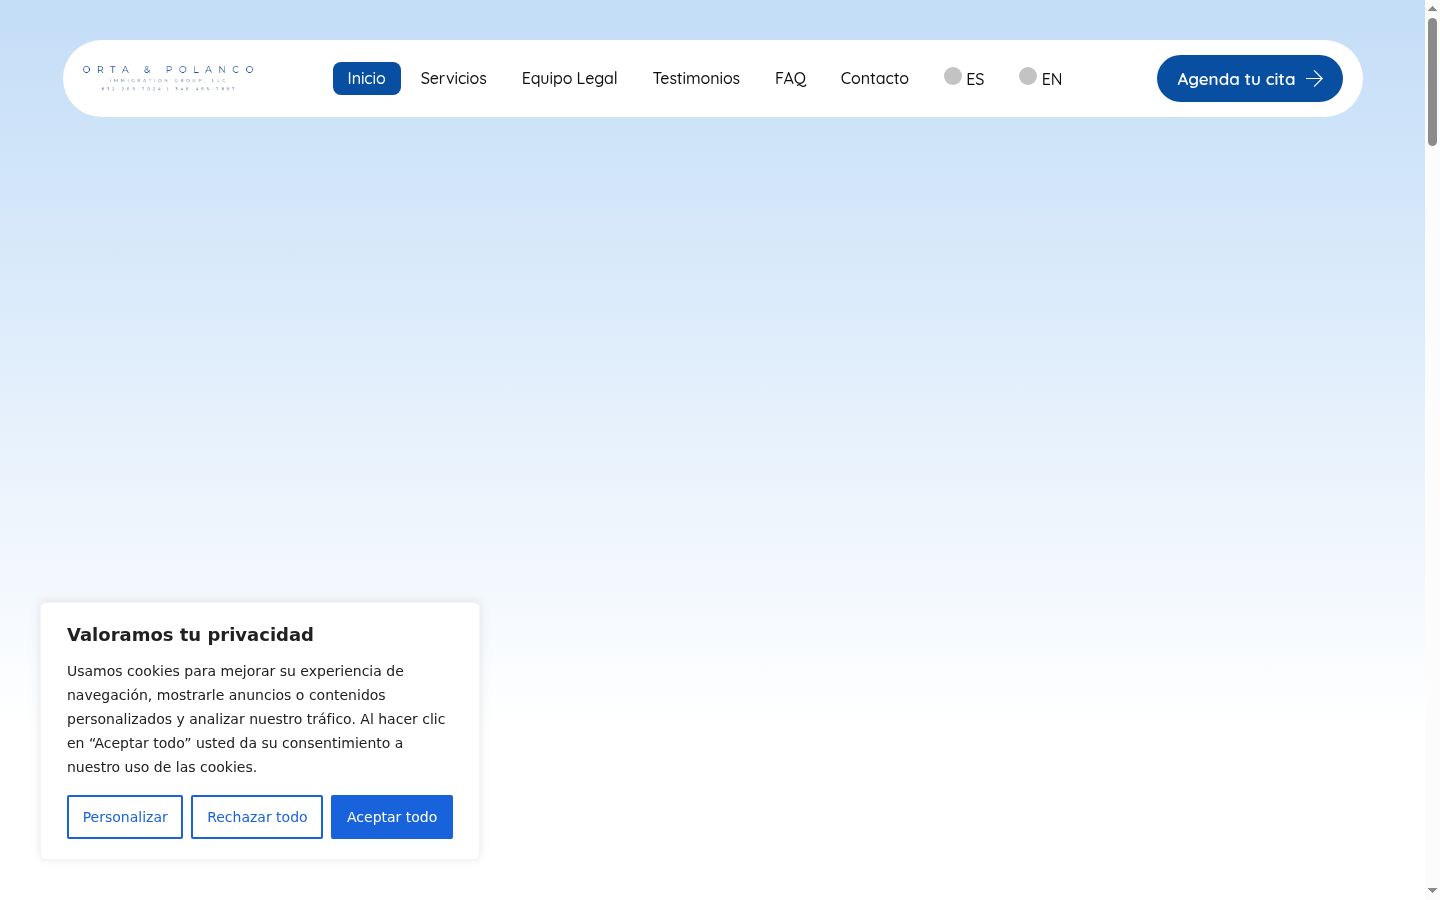Click the page scrollbar thumb
The image size is (1440, 900).
point(1432,82)
